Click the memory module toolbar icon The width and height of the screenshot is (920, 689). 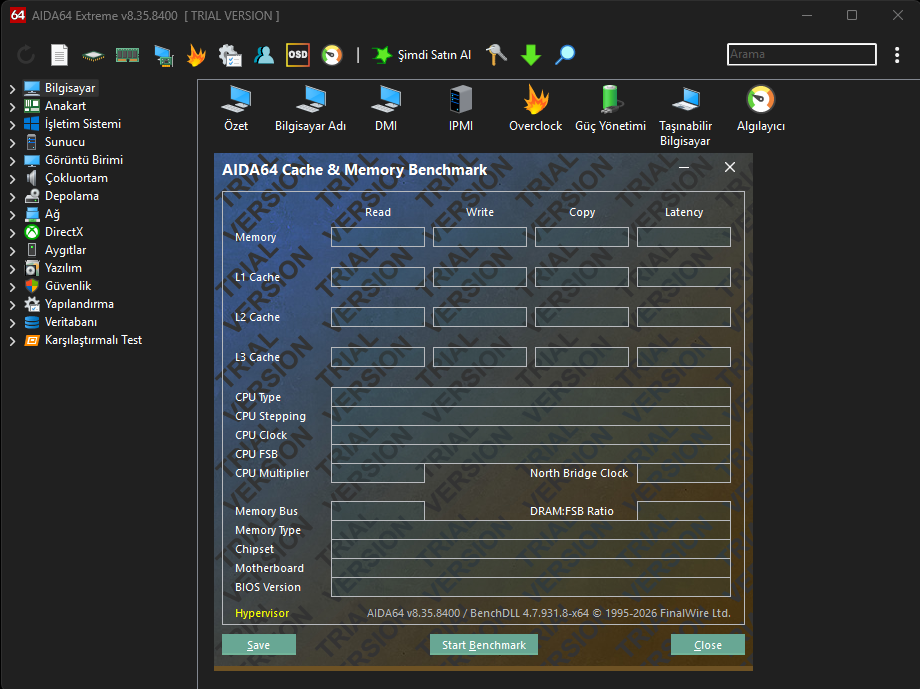coord(127,55)
